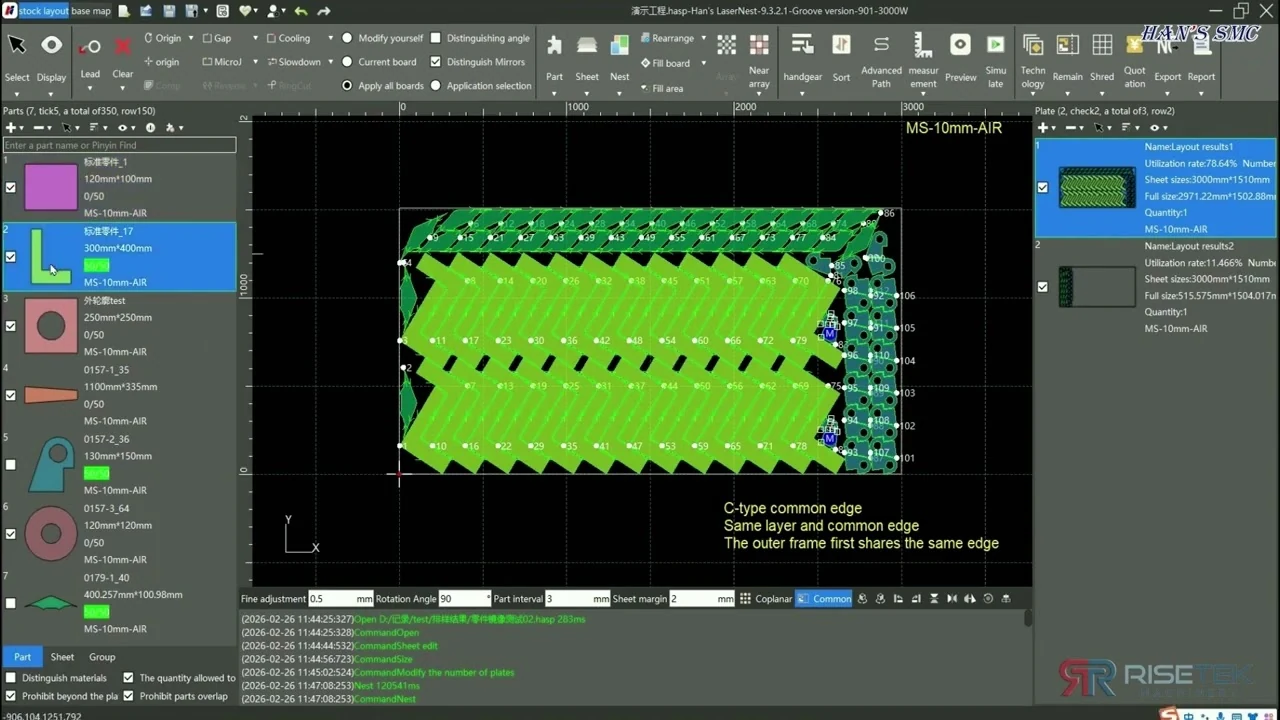Viewport: 1280px width, 720px height.
Task: Enable the Distinguishing angle checkbox
Action: (x=435, y=38)
